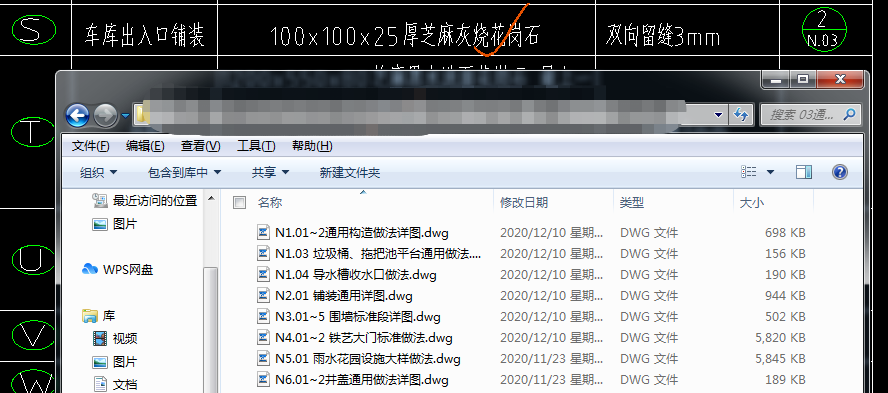Select file N4.01~2 铁艺大门标准做法.dwg
Image resolution: width=888 pixels, height=393 pixels.
pyautogui.click(x=364, y=338)
